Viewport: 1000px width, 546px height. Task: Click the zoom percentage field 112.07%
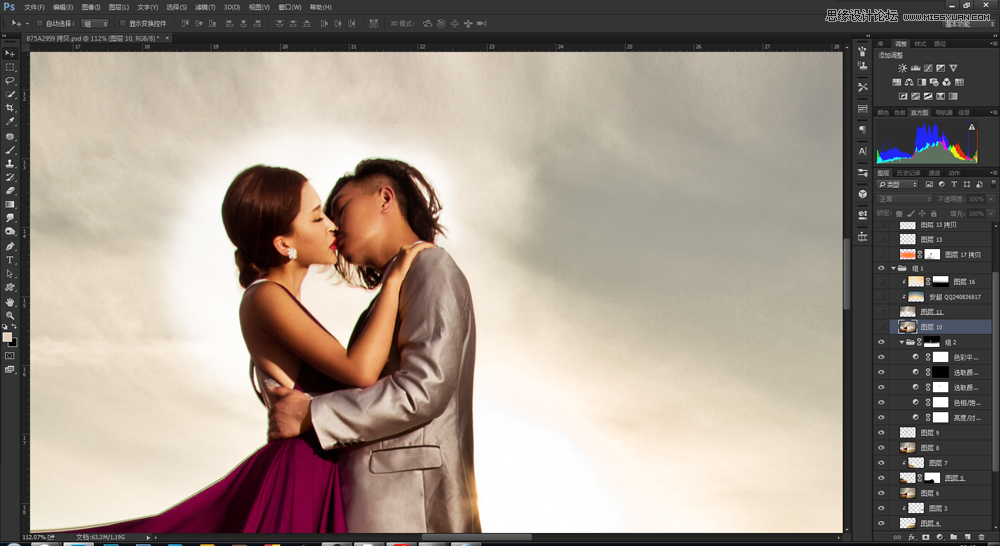[x=34, y=538]
